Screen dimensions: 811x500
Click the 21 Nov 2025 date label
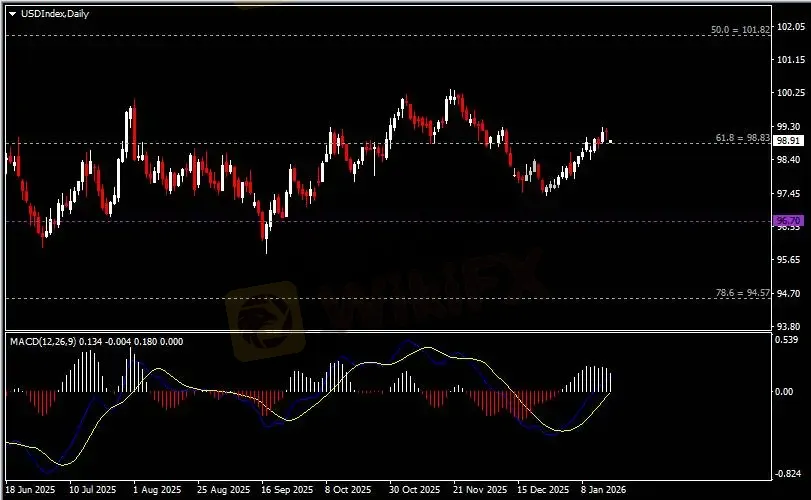480,489
